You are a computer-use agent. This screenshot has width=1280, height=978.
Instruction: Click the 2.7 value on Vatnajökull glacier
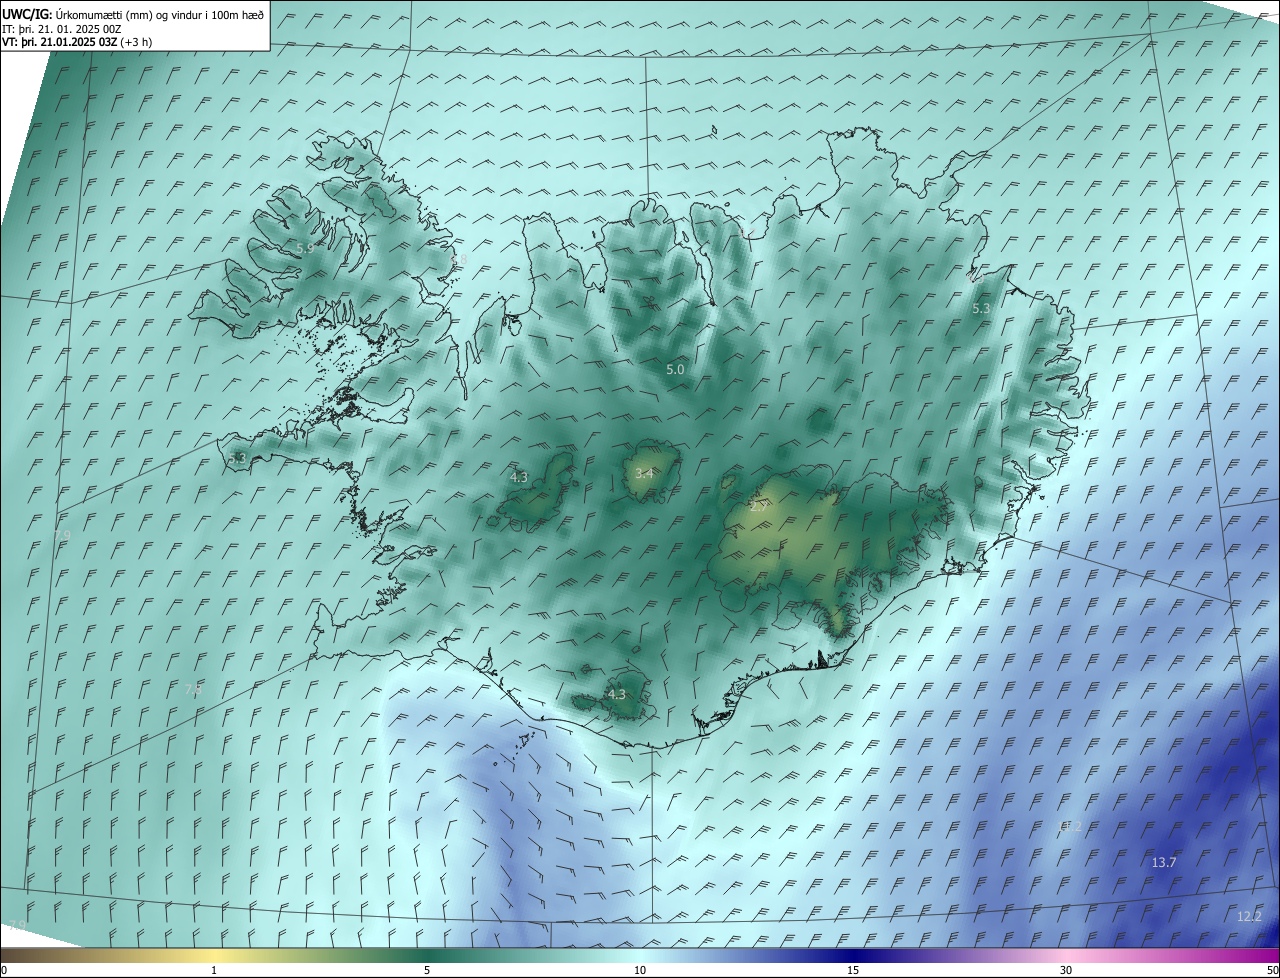tap(759, 507)
